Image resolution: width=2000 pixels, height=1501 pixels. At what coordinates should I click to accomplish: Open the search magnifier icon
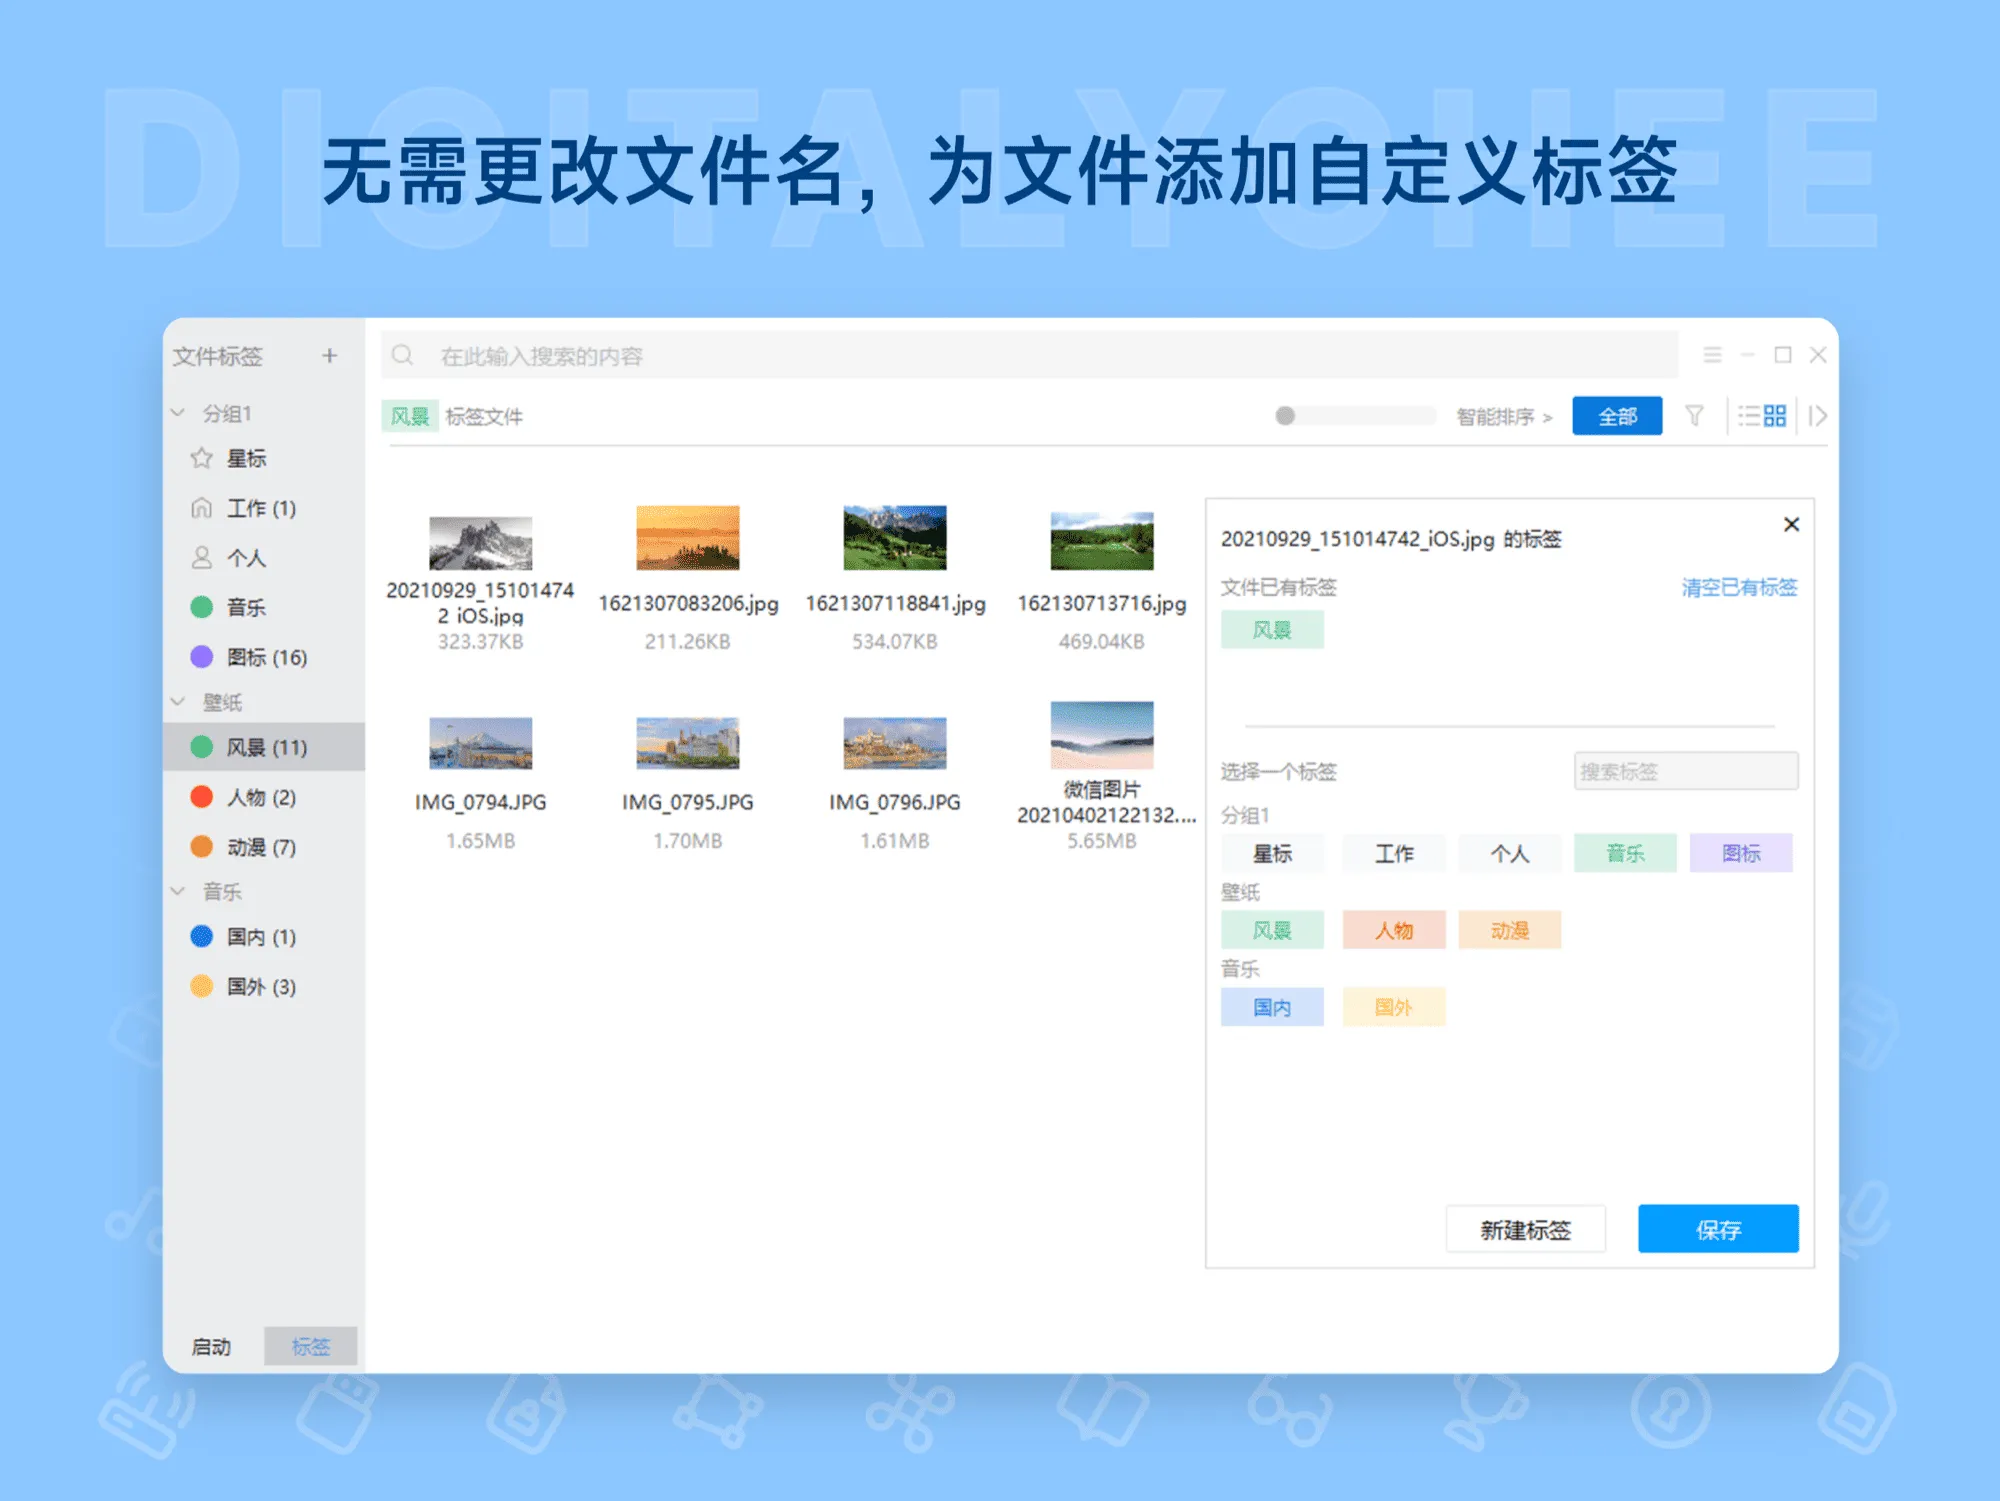pyautogui.click(x=403, y=355)
